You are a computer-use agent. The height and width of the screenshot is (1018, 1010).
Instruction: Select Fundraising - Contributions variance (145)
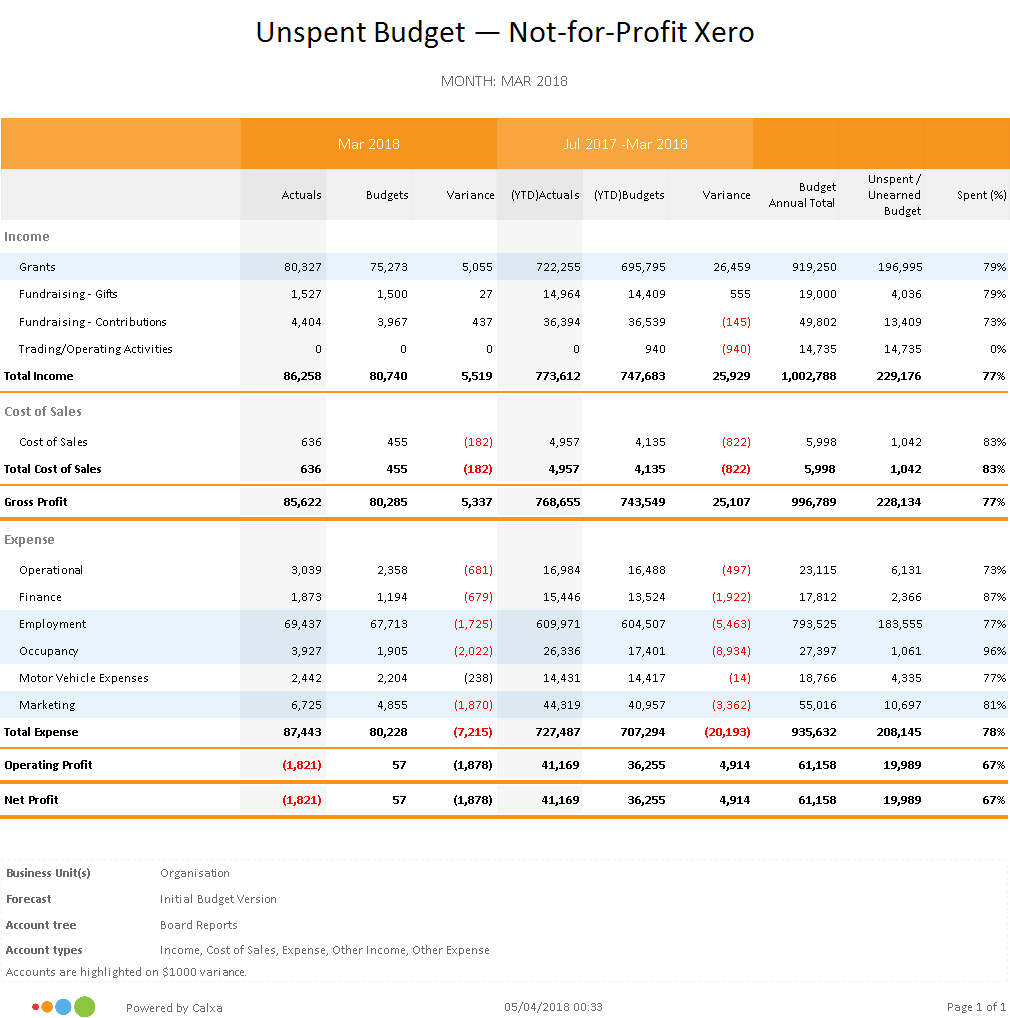click(736, 322)
